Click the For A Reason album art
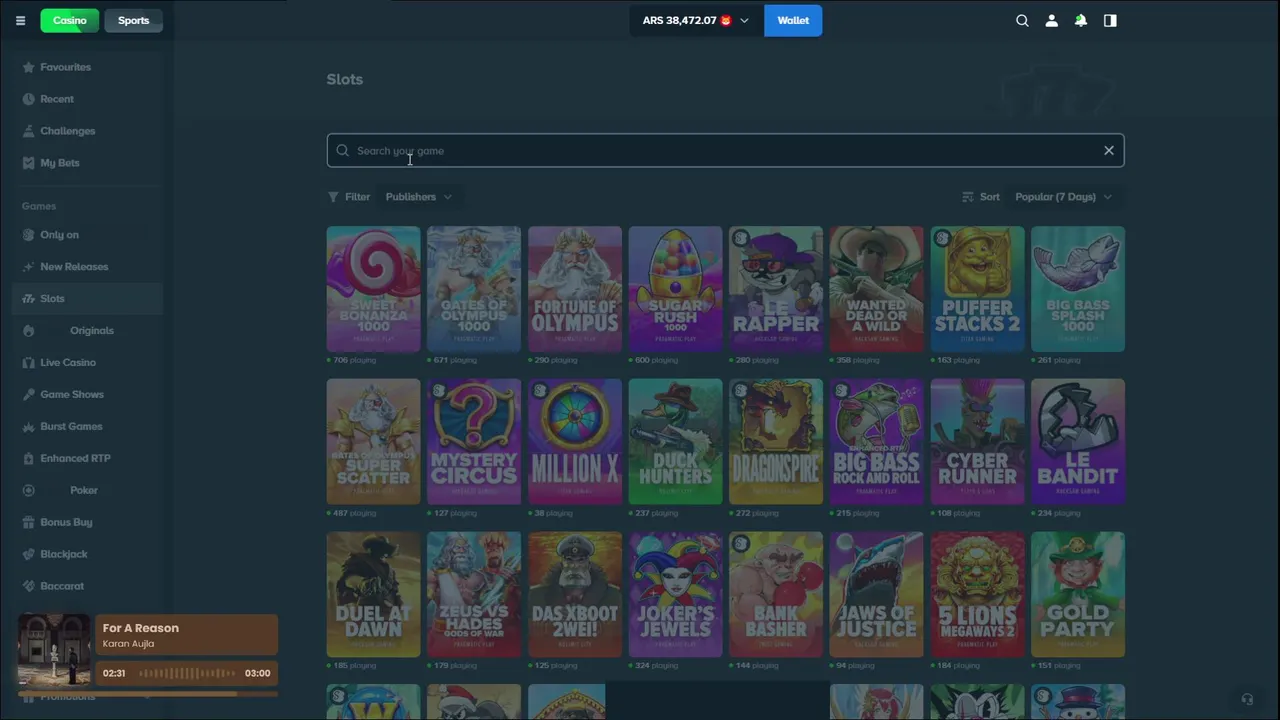This screenshot has height=720, width=1280. [x=54, y=649]
